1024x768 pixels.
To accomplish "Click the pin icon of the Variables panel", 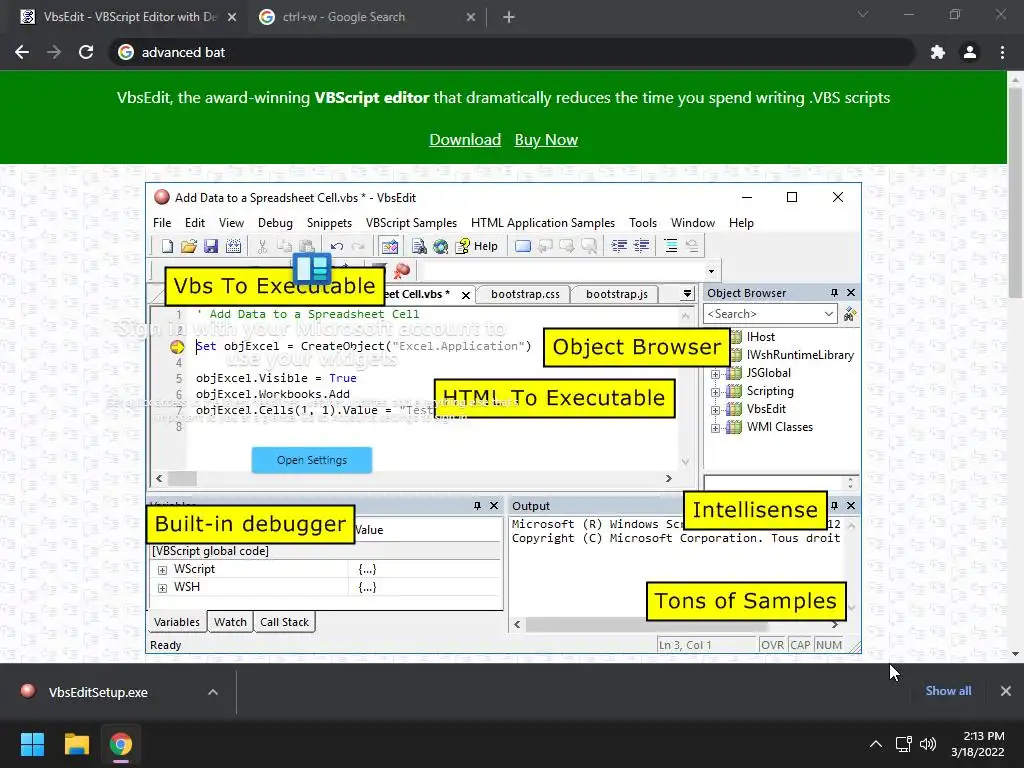I will 477,505.
